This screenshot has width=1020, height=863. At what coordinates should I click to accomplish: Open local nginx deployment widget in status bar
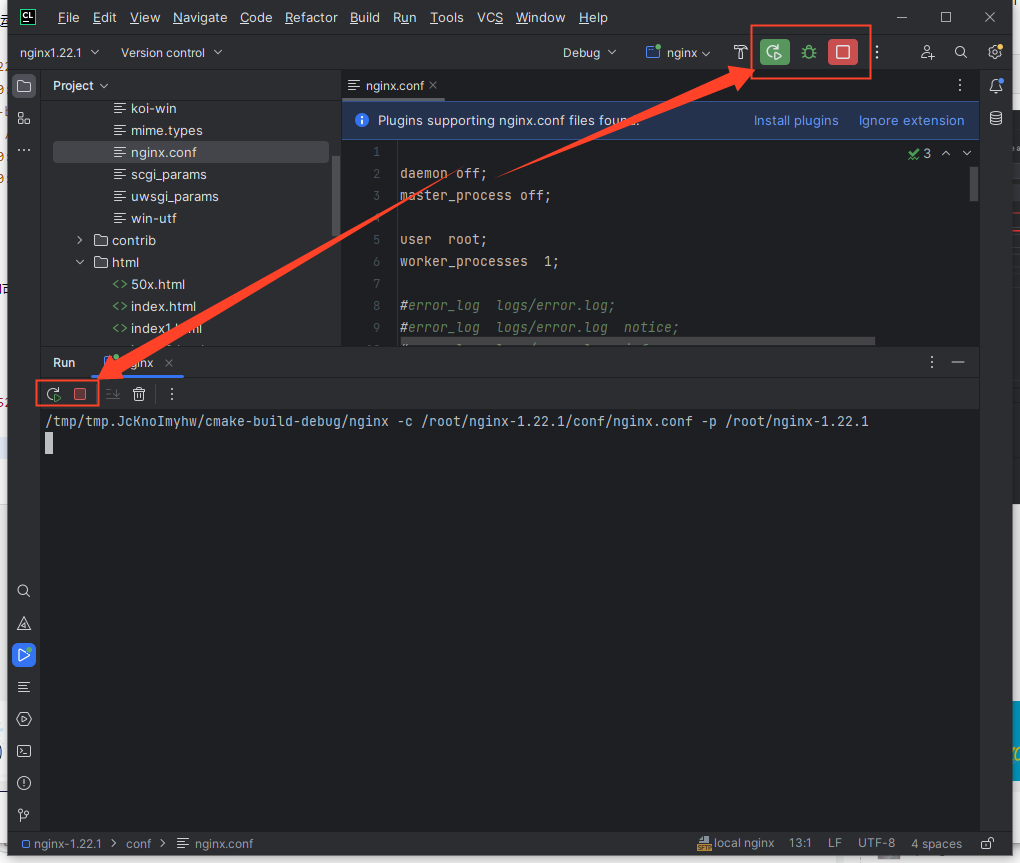point(736,843)
